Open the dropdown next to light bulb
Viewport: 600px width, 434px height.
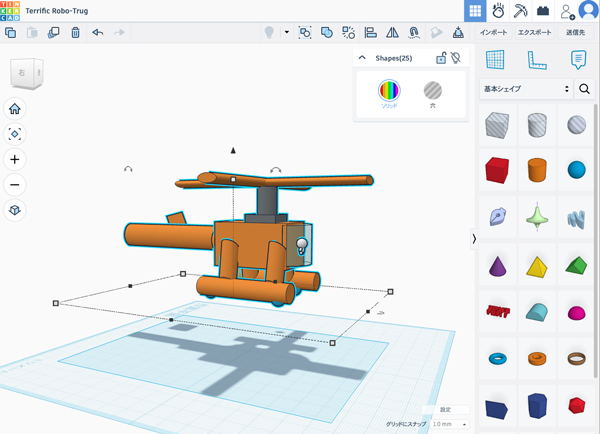[x=287, y=32]
